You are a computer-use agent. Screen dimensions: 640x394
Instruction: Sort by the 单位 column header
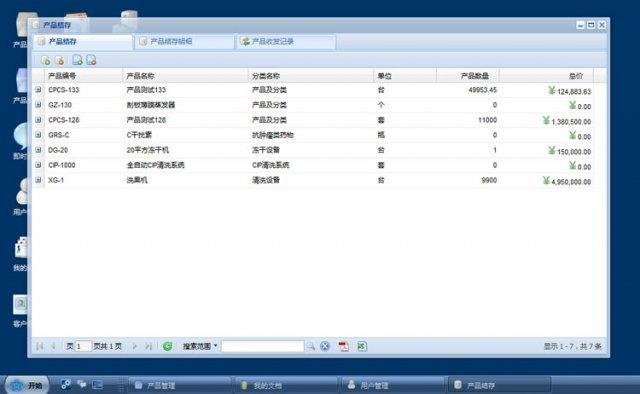405,76
